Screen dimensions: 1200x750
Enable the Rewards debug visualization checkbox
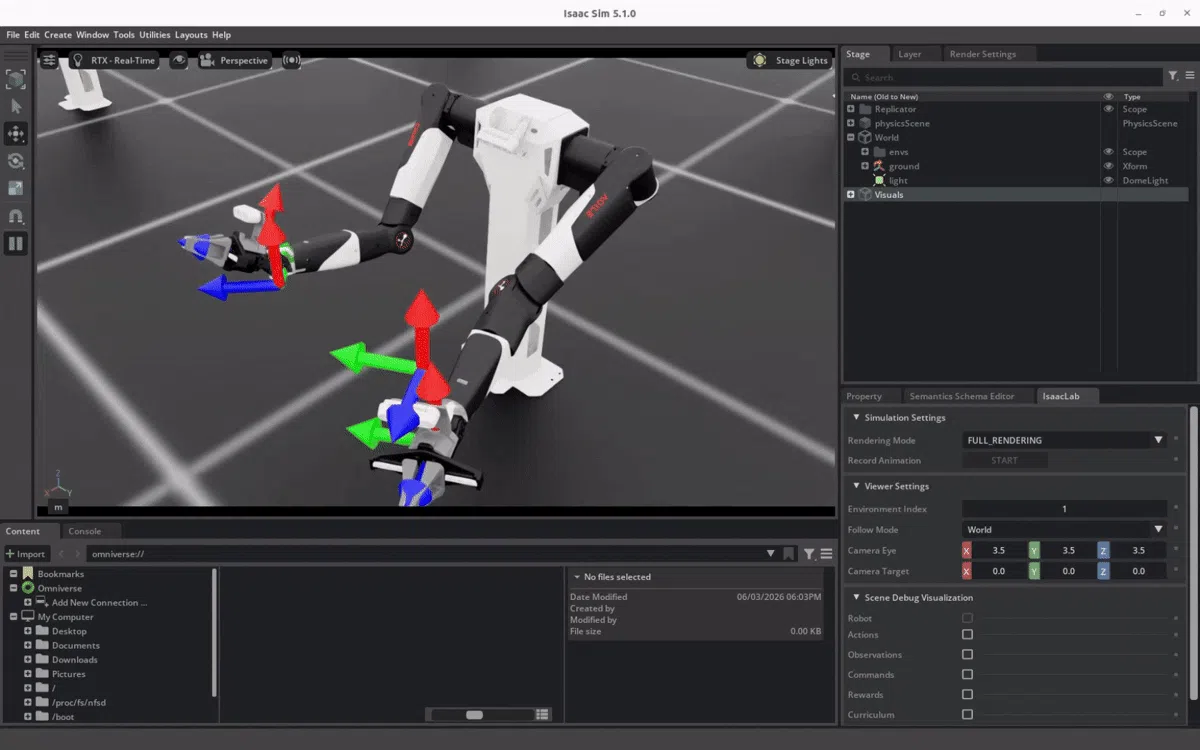(967, 695)
